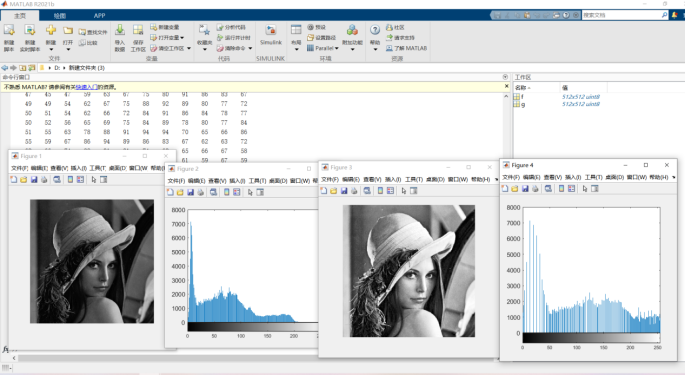Click the back arrow in the folder toolbar
Screen dimensions: 686x375
click(x=4, y=68)
